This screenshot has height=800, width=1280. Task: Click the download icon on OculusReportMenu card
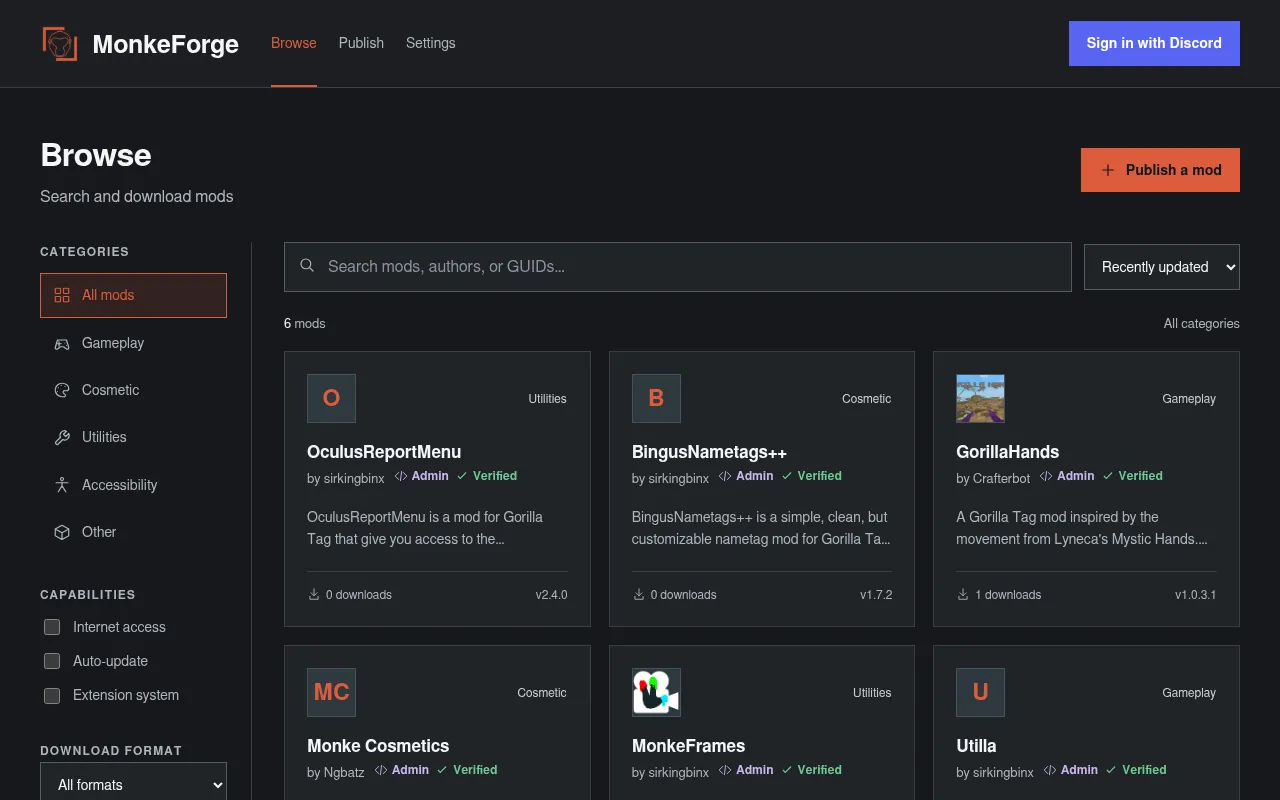click(314, 594)
